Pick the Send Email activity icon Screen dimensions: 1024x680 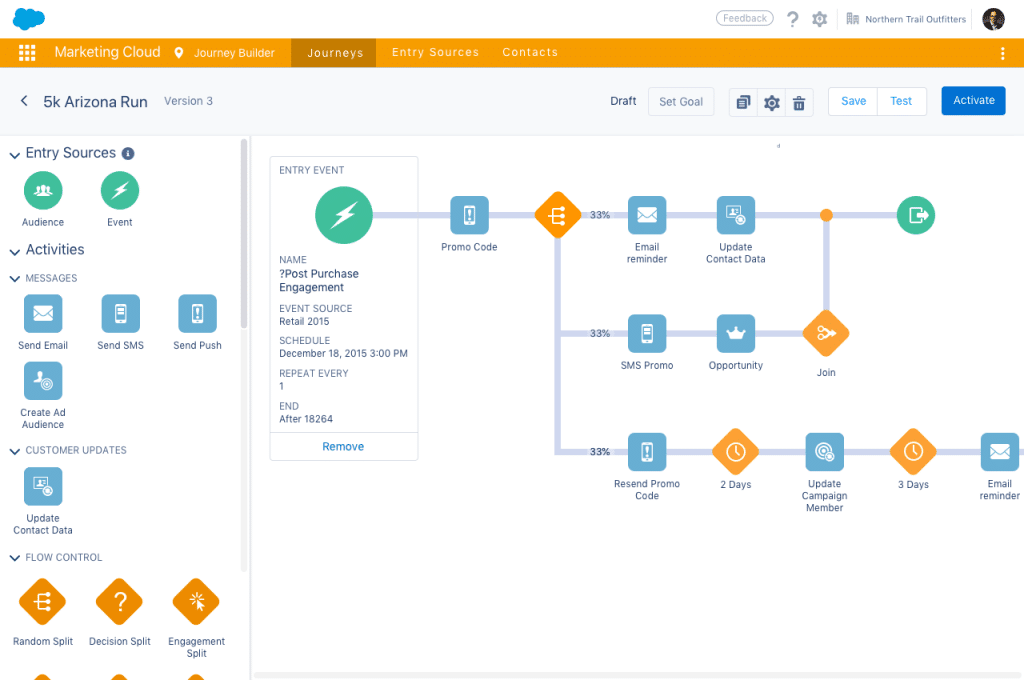(x=43, y=314)
